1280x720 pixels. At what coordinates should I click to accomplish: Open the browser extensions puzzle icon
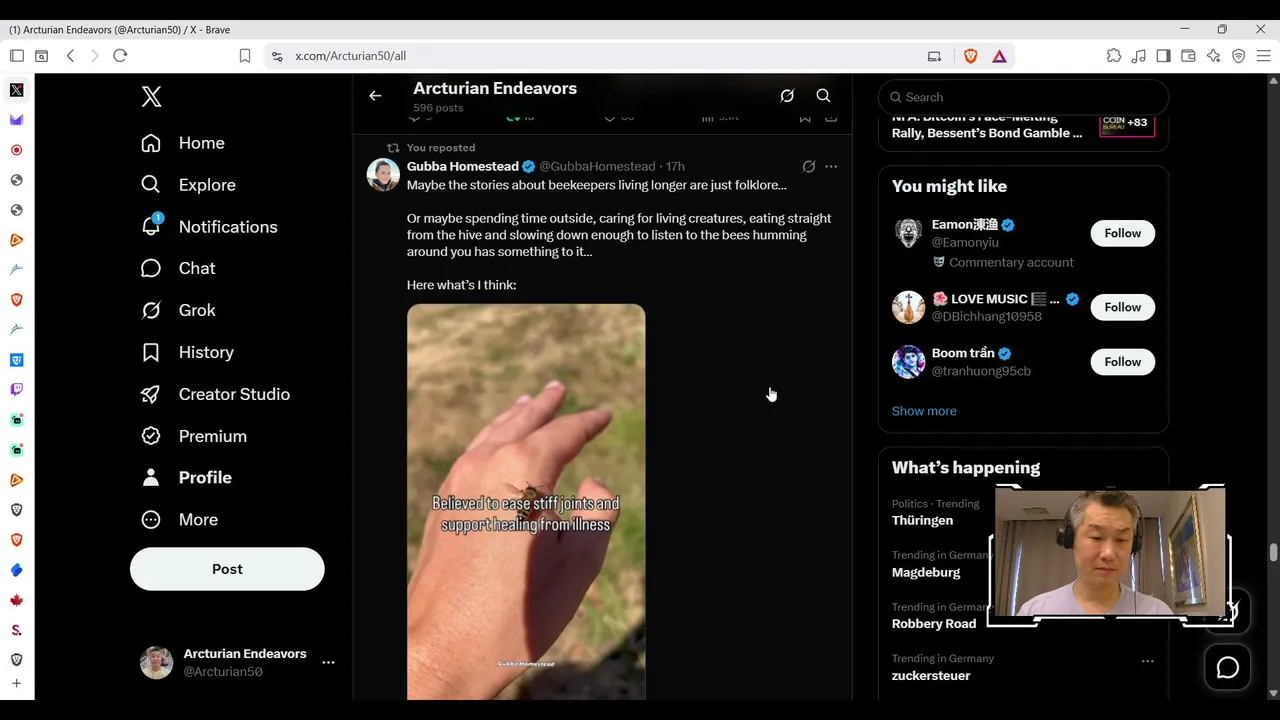[1114, 56]
